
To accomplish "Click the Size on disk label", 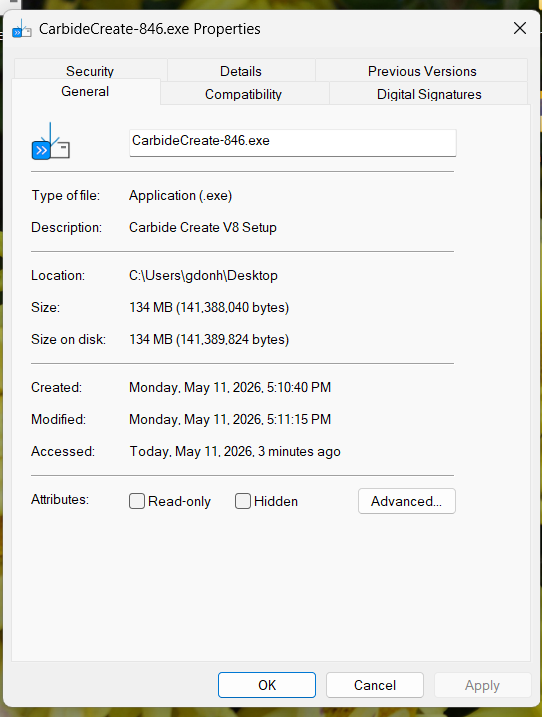I will pyautogui.click(x=69, y=339).
